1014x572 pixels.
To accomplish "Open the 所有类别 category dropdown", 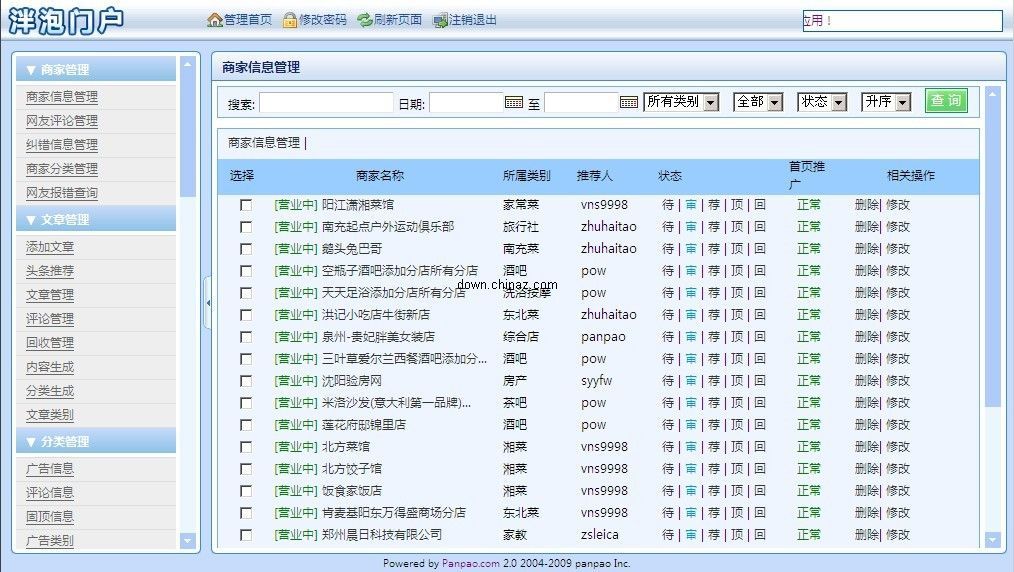I will tap(682, 101).
